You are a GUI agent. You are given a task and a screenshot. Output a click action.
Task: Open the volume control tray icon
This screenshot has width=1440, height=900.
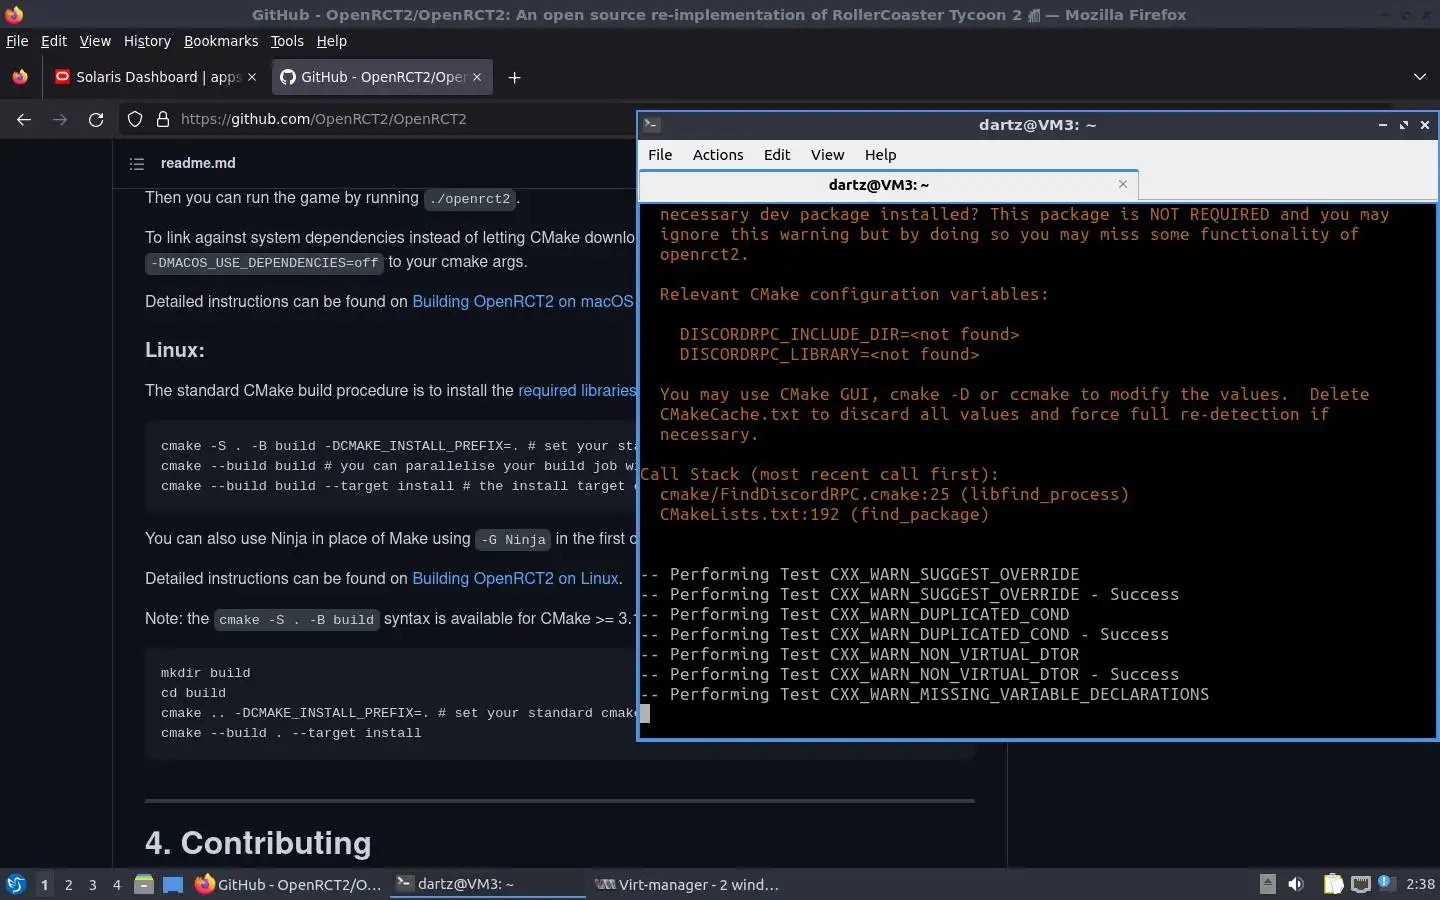coord(1296,884)
